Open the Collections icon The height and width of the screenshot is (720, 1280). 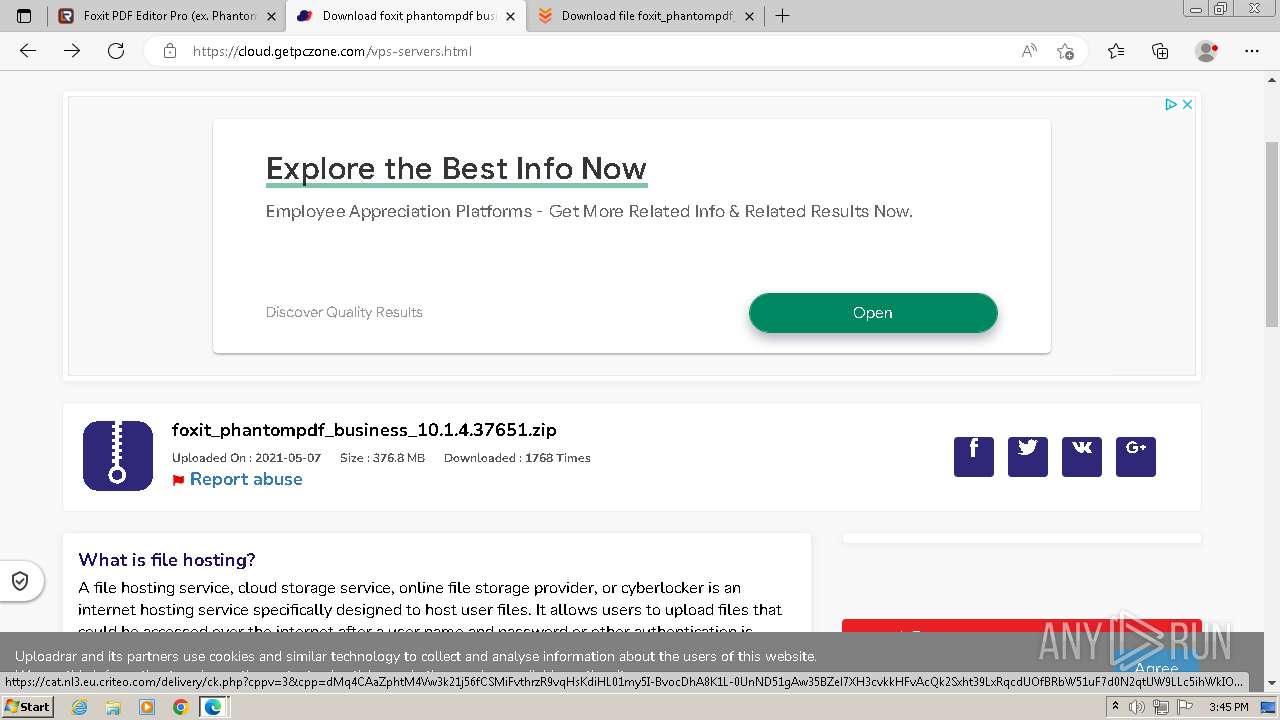pos(1160,51)
